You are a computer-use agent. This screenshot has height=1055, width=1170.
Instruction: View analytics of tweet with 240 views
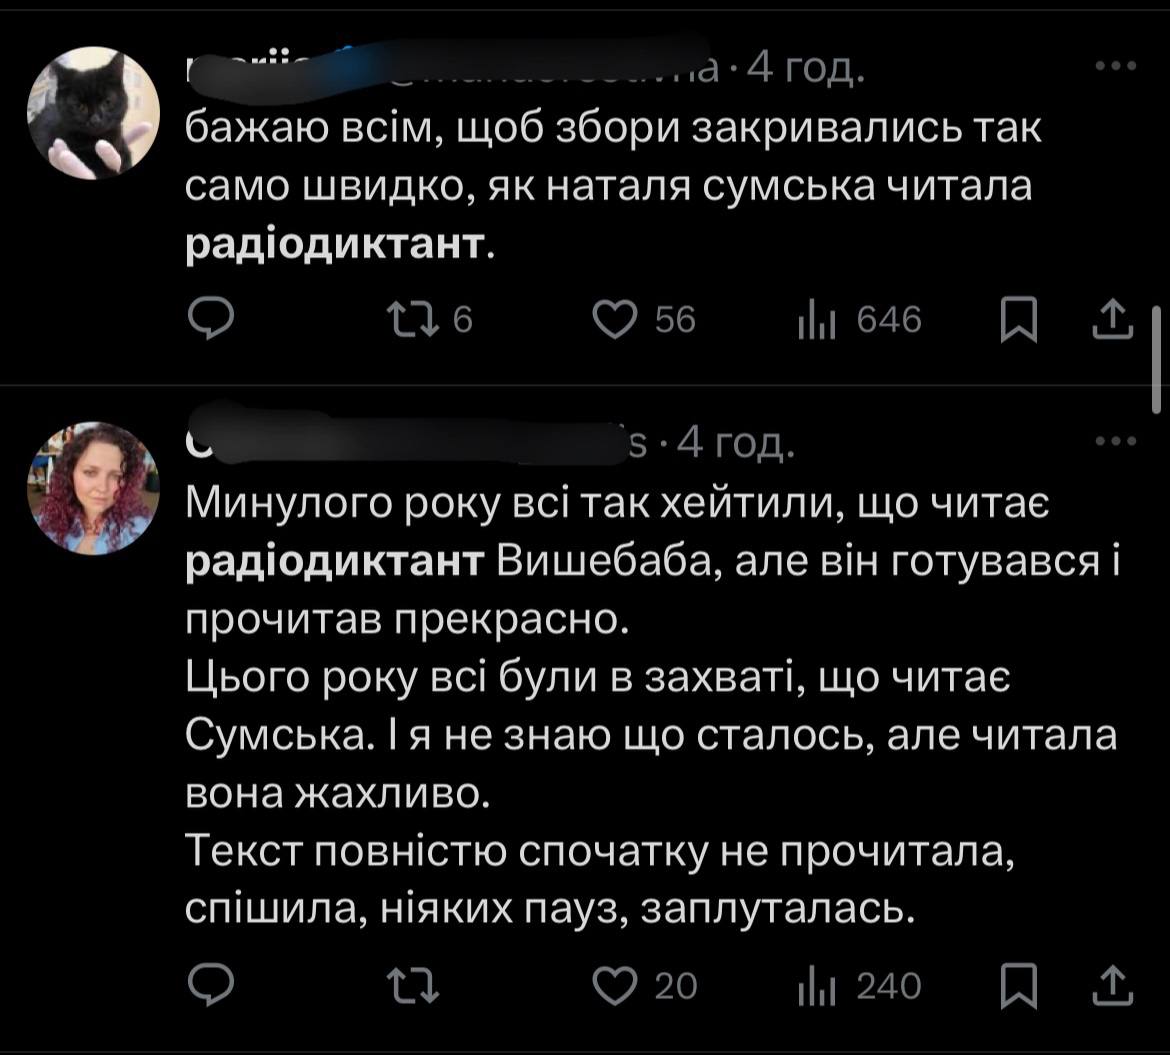811,986
